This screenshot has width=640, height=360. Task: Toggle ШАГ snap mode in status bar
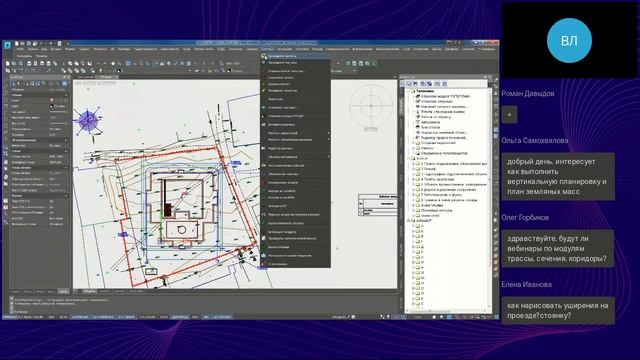(x=52, y=317)
